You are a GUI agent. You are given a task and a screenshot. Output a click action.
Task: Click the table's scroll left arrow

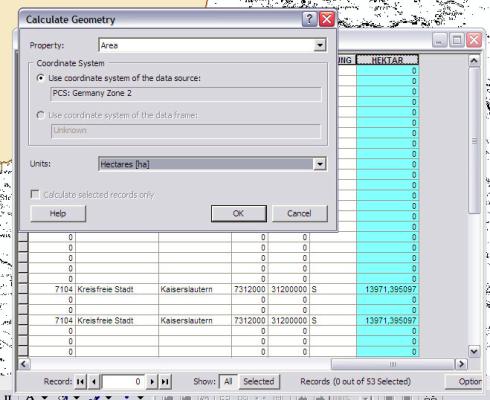(x=24, y=364)
